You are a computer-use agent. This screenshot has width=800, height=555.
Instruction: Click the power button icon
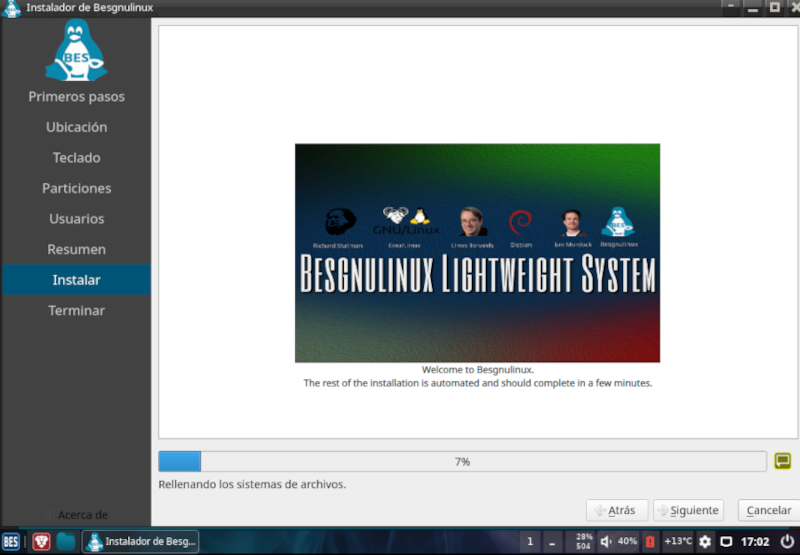click(x=787, y=541)
